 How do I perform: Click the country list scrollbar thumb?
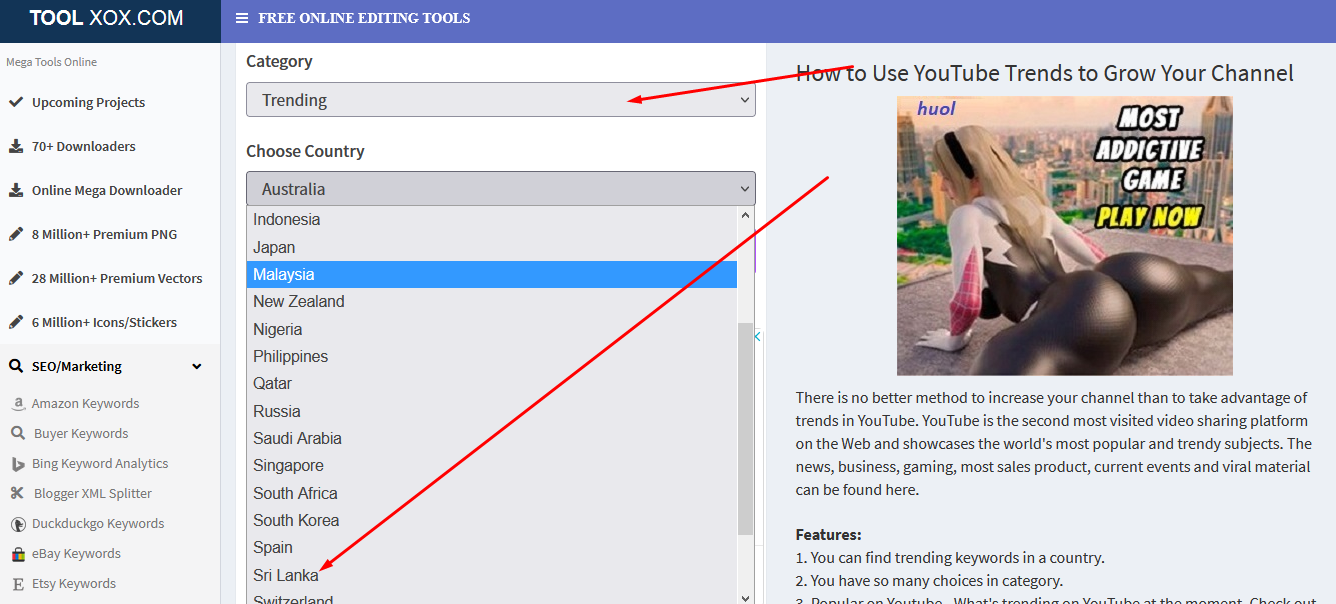coord(745,429)
